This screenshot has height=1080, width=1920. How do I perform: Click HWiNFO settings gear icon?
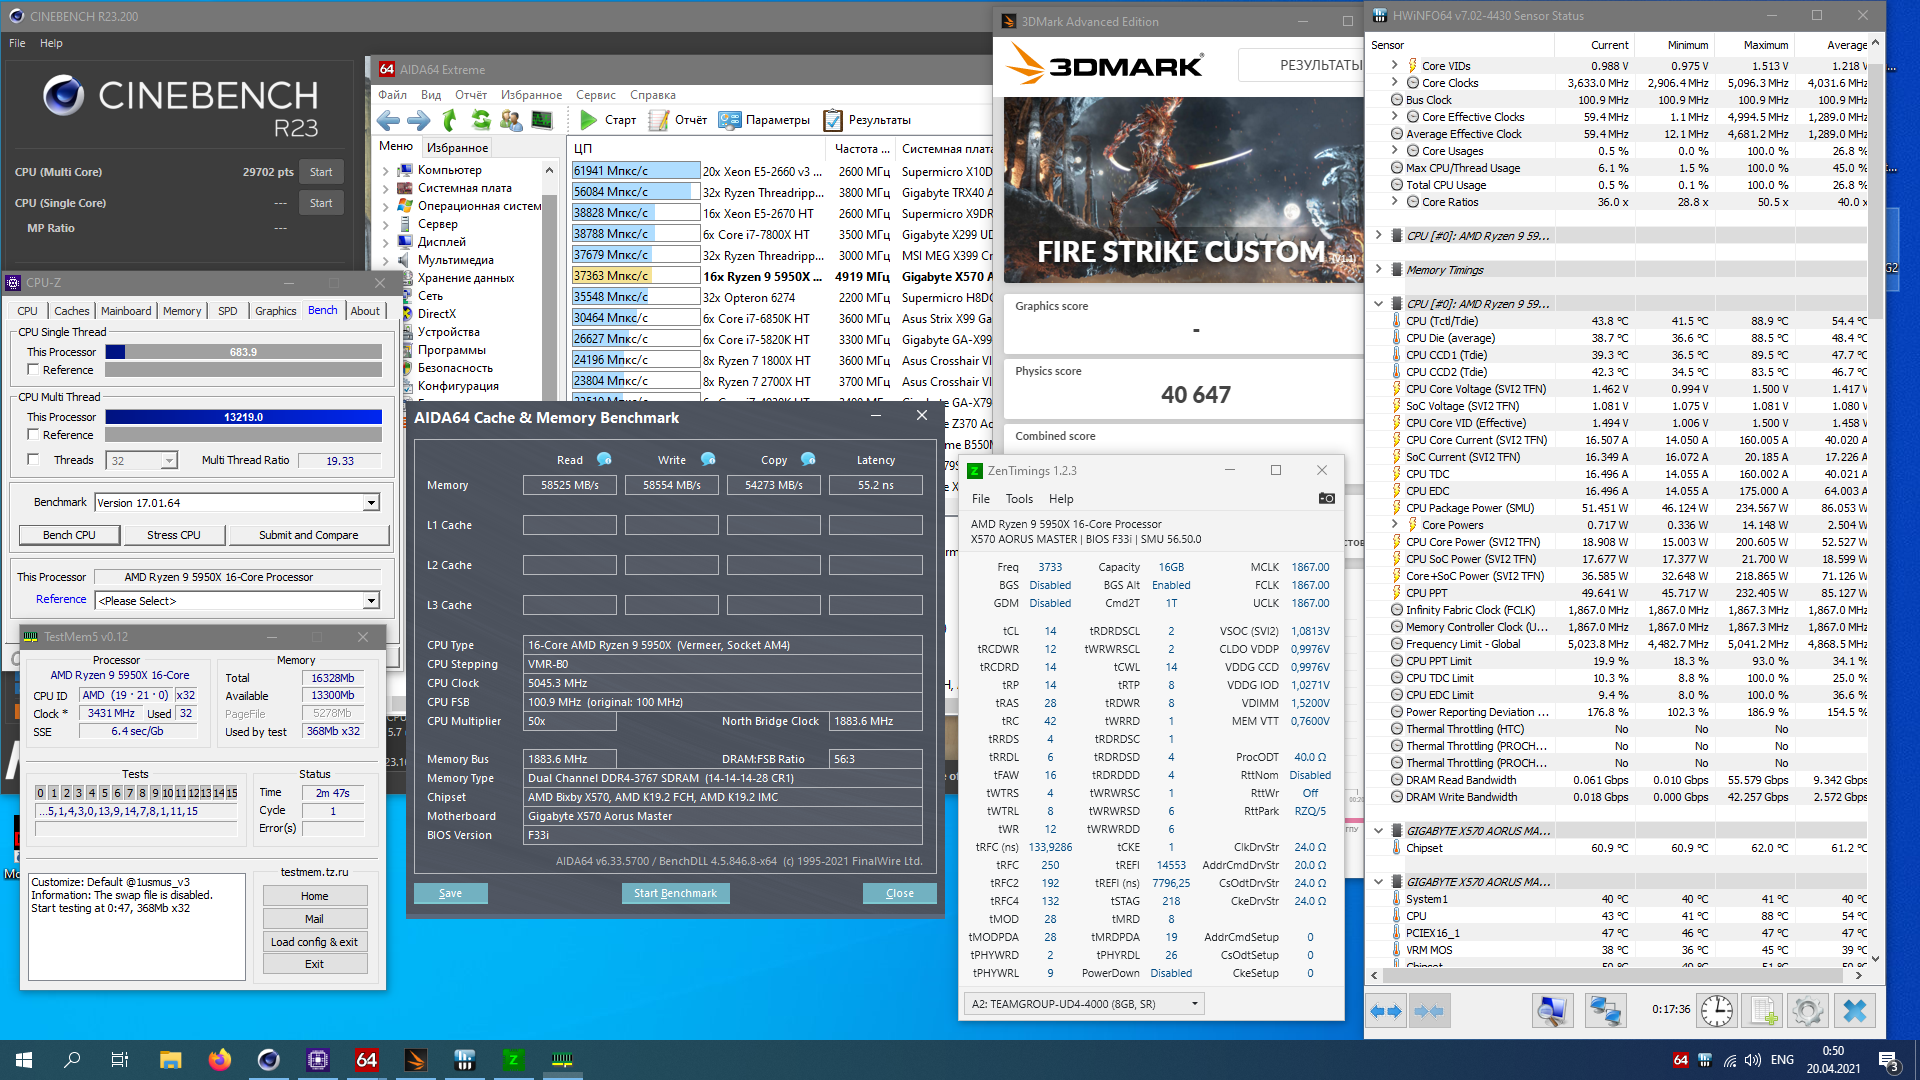pos(1806,1011)
